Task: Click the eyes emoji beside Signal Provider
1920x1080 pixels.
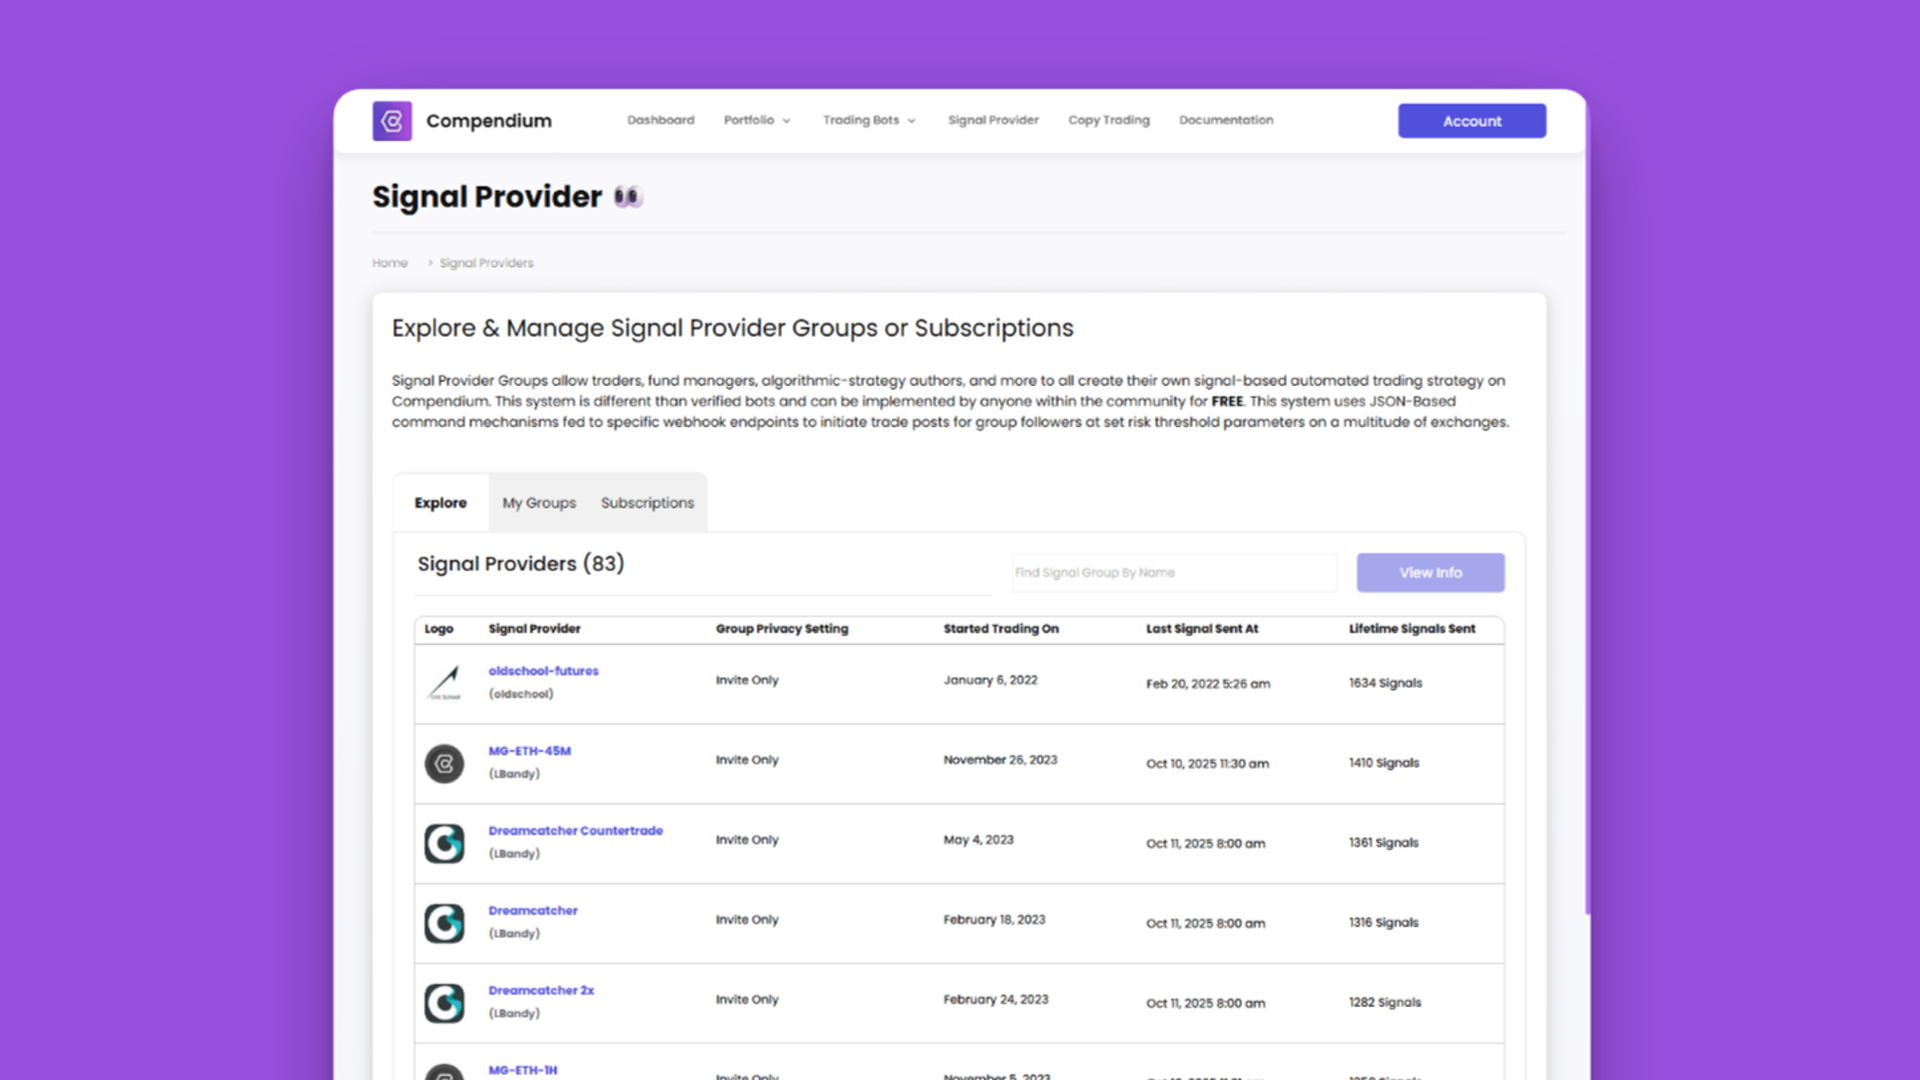Action: pyautogui.click(x=627, y=197)
